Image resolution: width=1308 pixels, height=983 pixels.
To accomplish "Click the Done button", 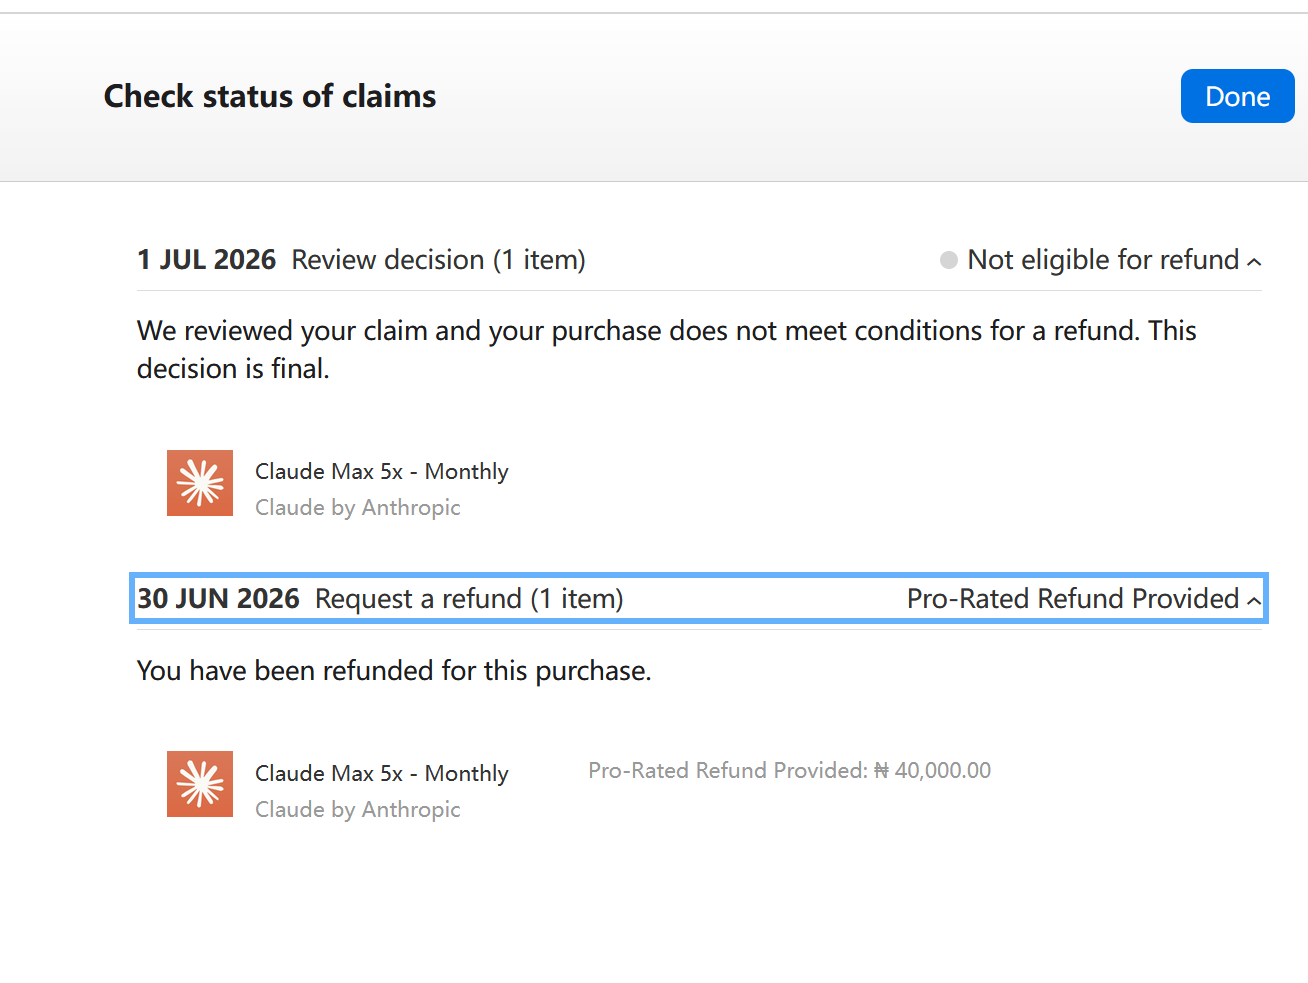I will tap(1237, 96).
